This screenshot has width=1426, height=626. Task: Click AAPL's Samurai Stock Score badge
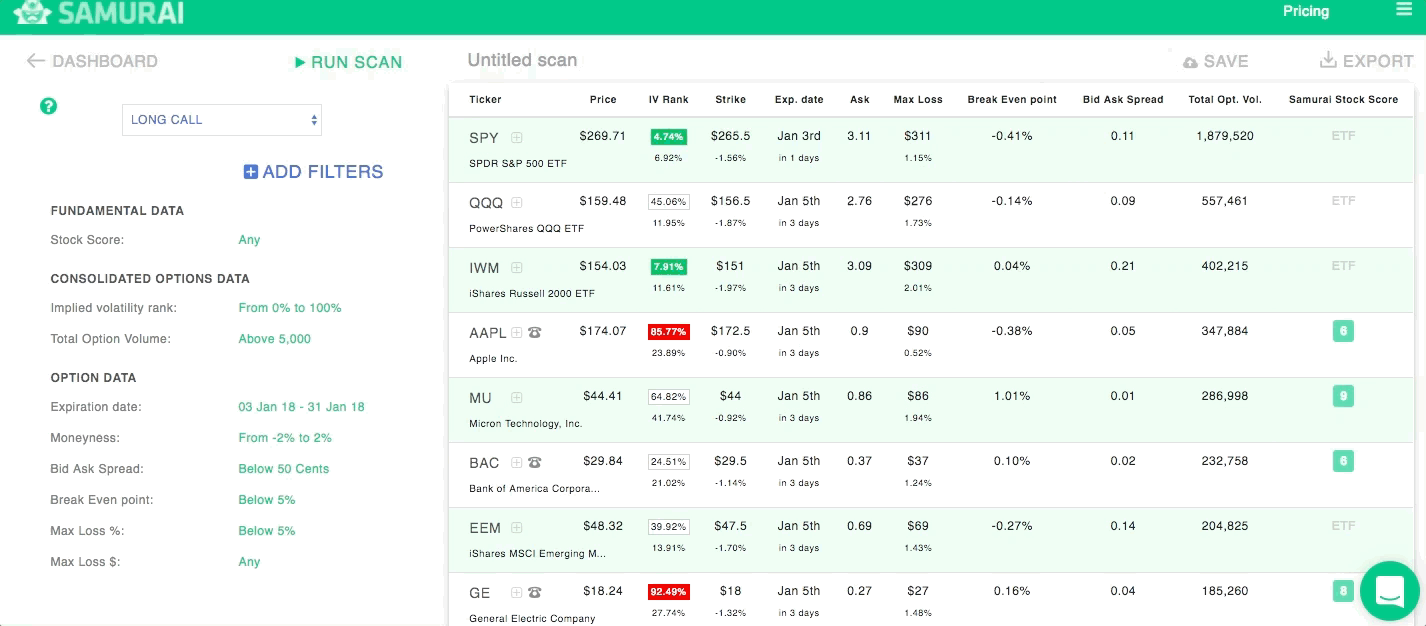pyautogui.click(x=1343, y=331)
